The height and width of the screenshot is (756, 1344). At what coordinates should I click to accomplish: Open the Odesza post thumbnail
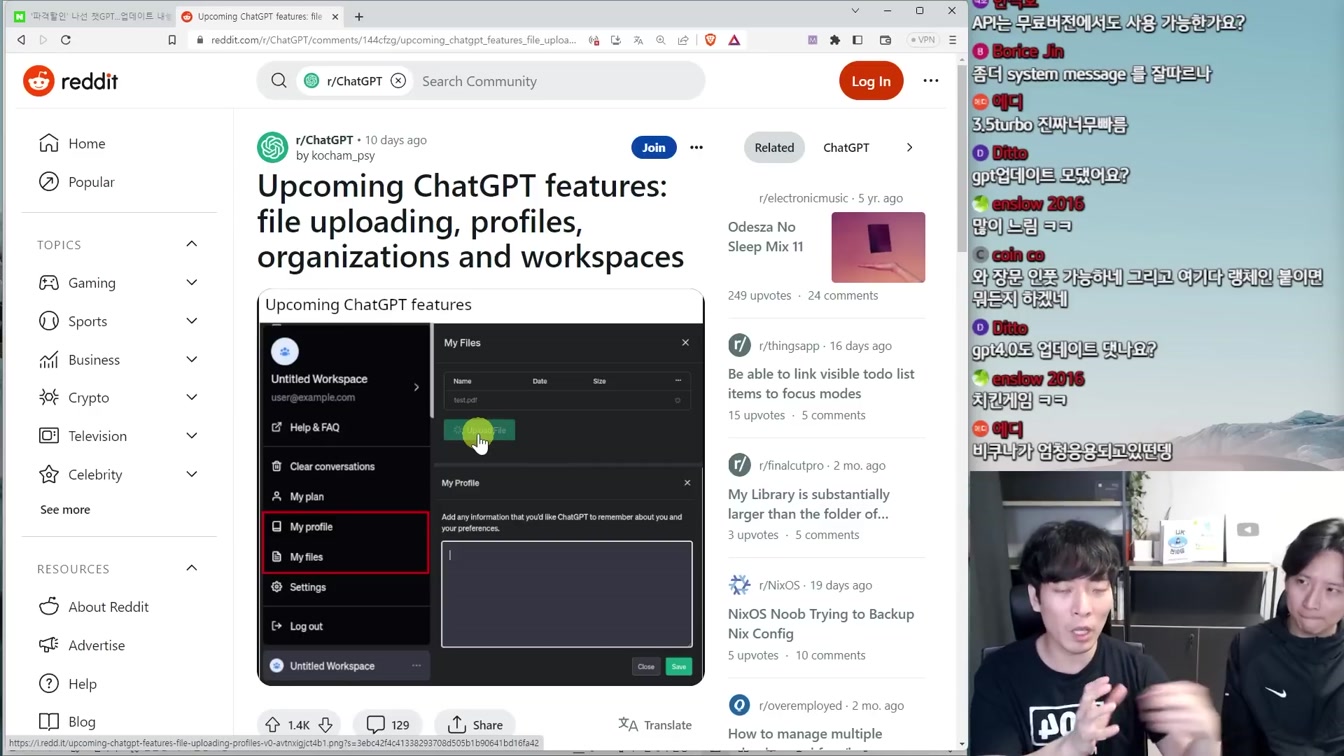pyautogui.click(x=878, y=247)
